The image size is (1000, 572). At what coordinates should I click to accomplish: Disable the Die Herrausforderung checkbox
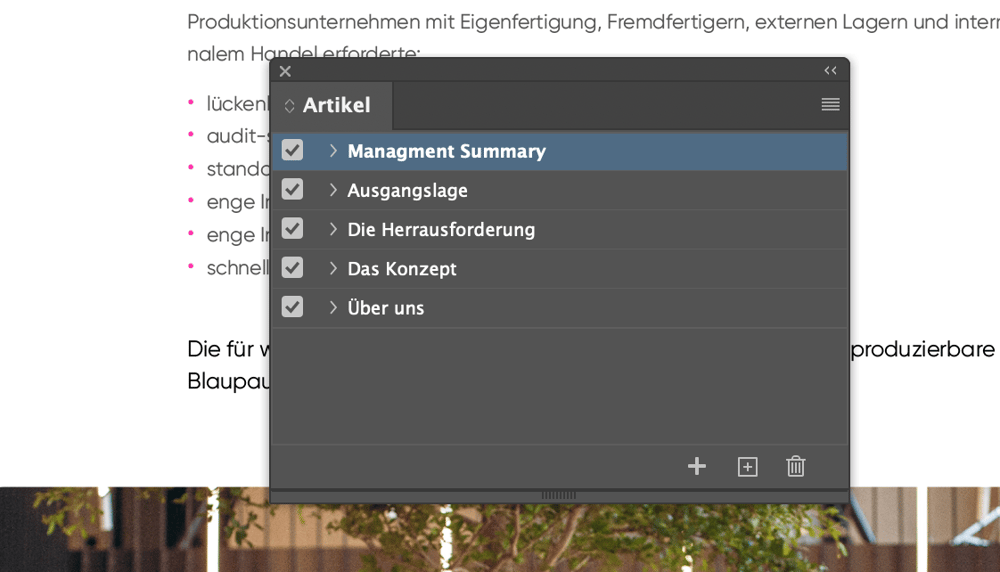[x=292, y=229]
